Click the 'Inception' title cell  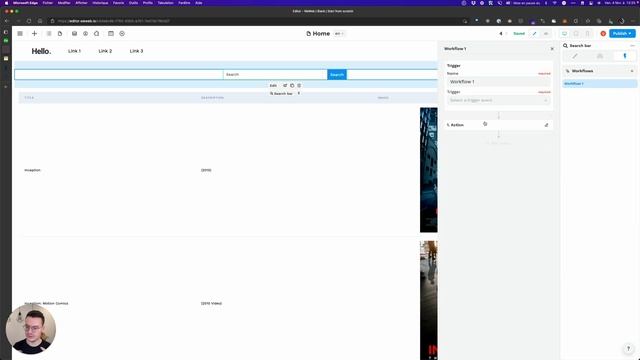(32, 170)
